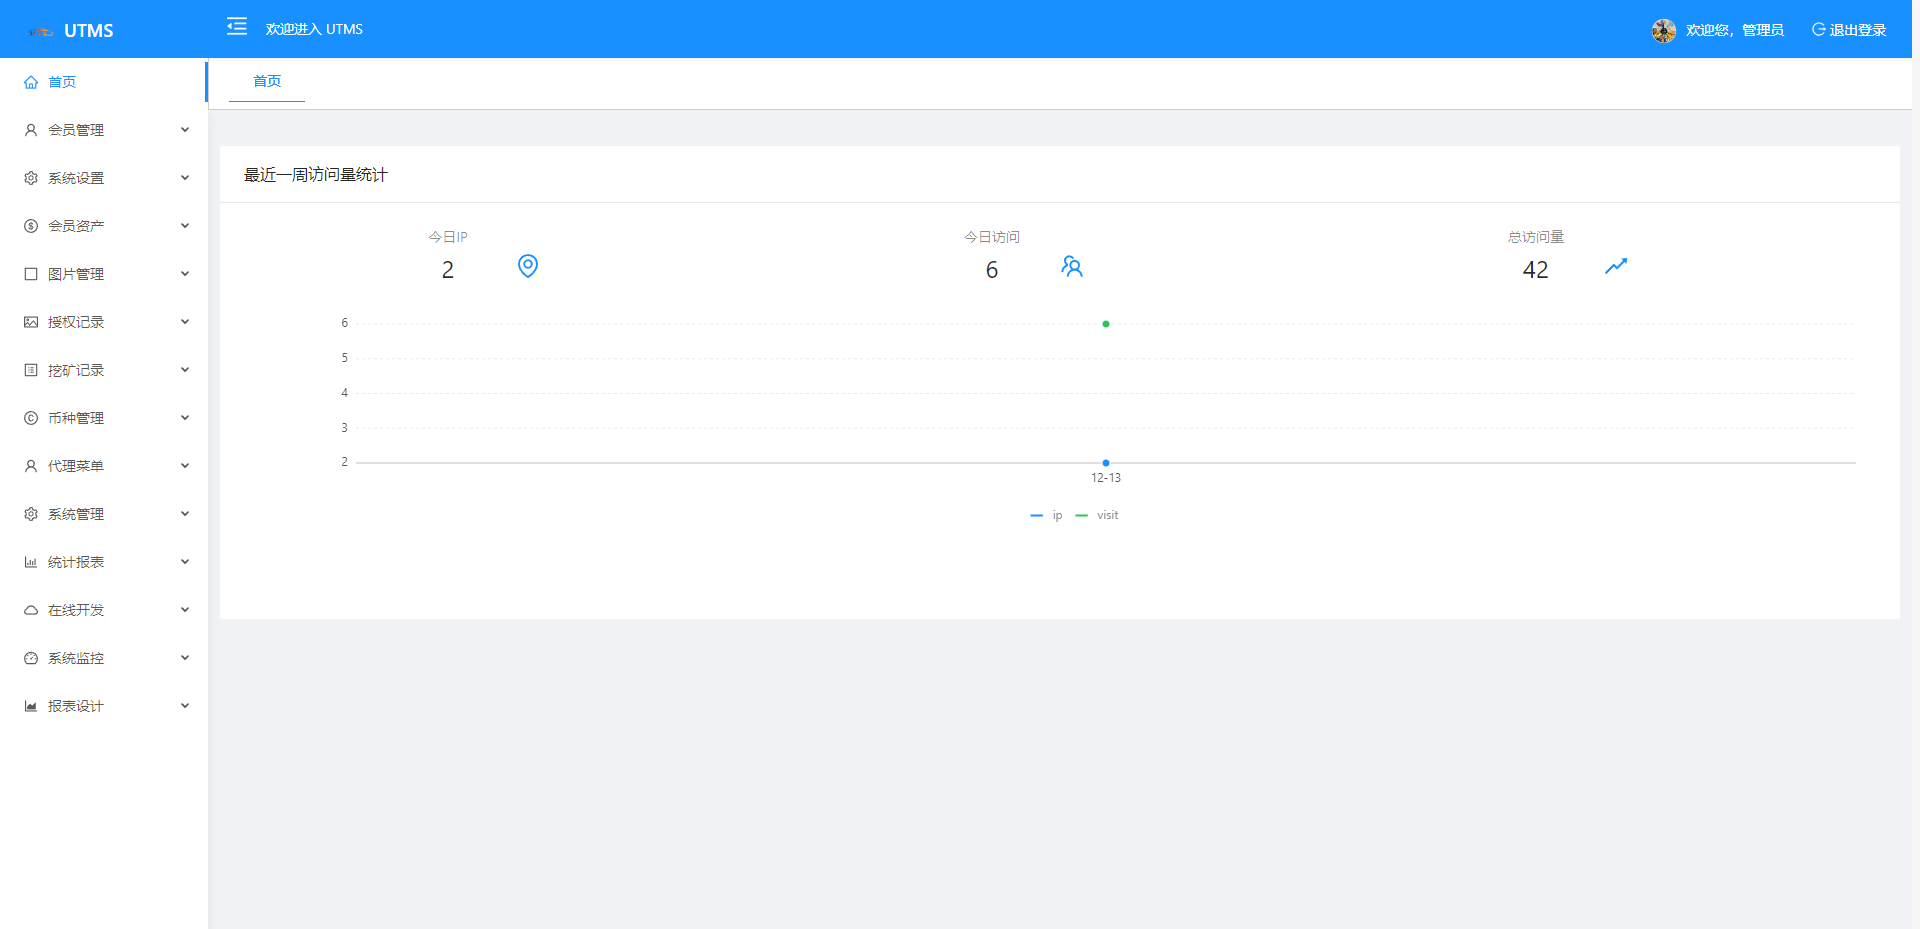Expand 系统设置 with its chevron
1920x929 pixels.
tap(185, 178)
